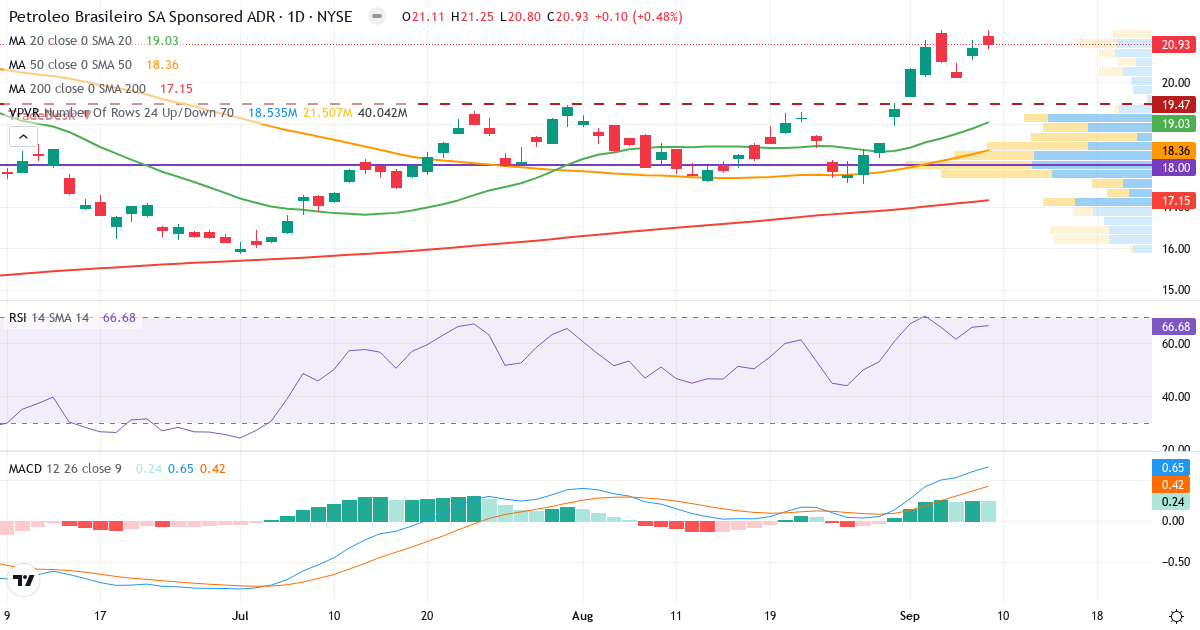The width and height of the screenshot is (1200, 630).
Task: Click the orange 0.42 signal axis label
Action: pyautogui.click(x=1170, y=486)
